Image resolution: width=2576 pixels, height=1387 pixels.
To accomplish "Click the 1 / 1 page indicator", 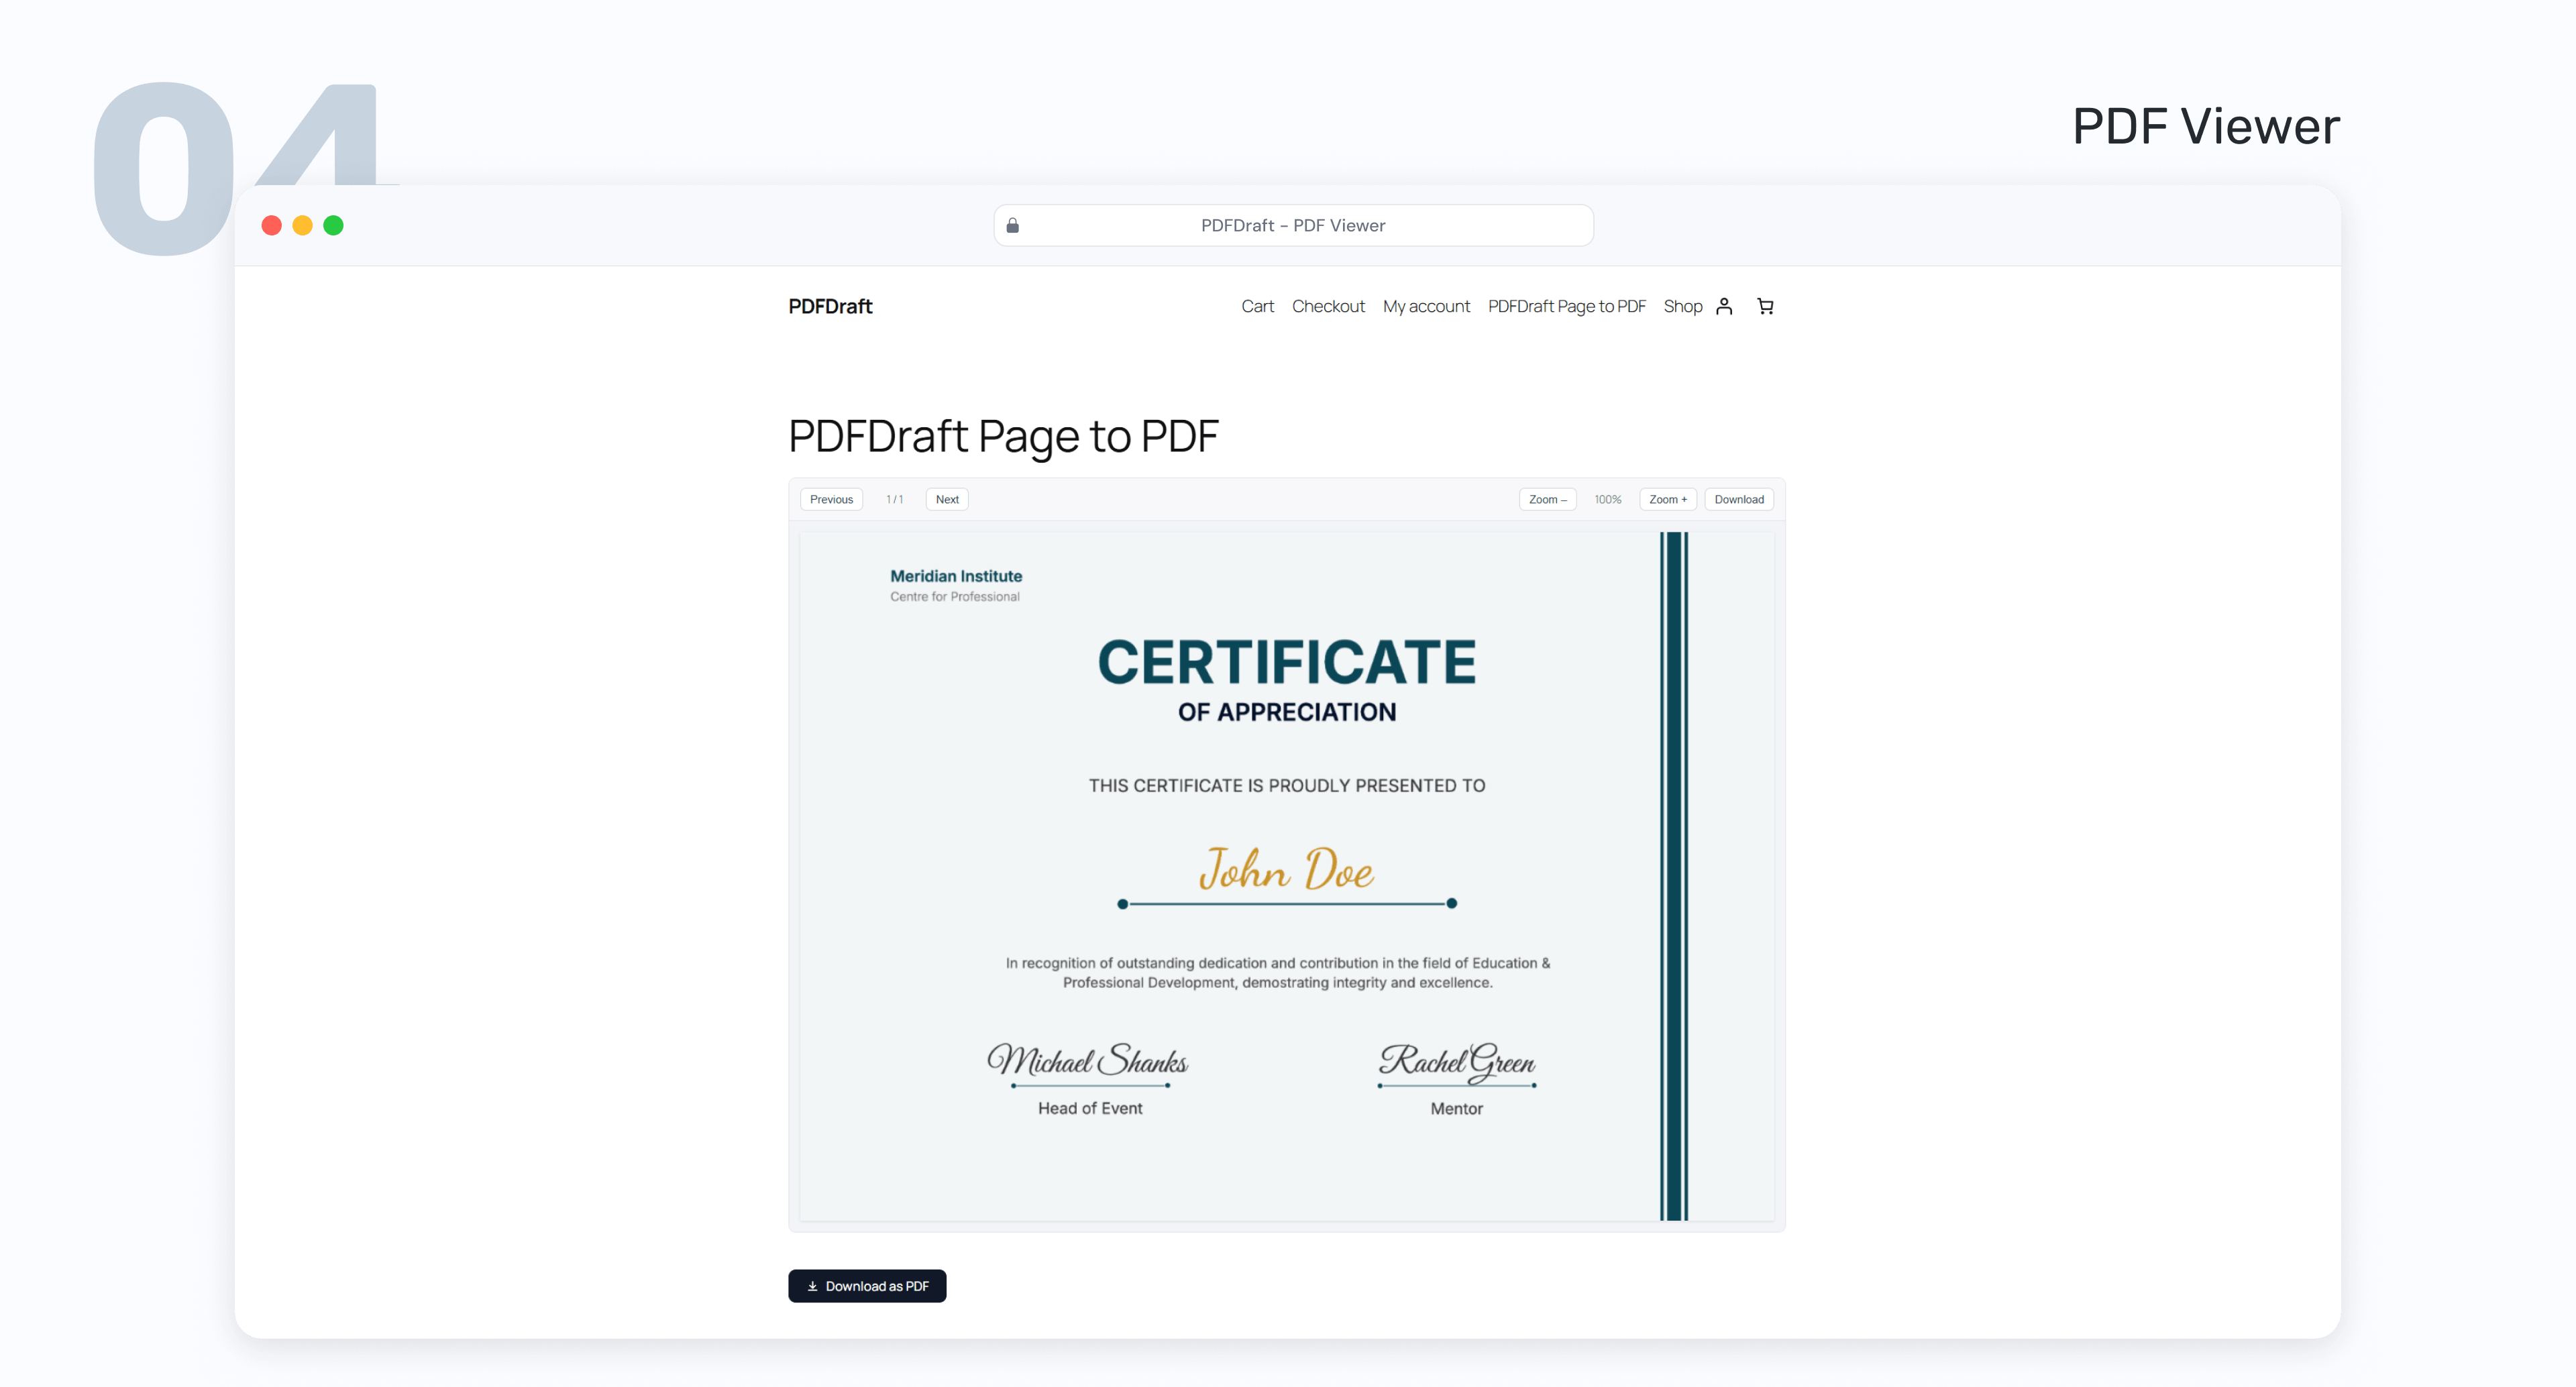I will pos(894,499).
